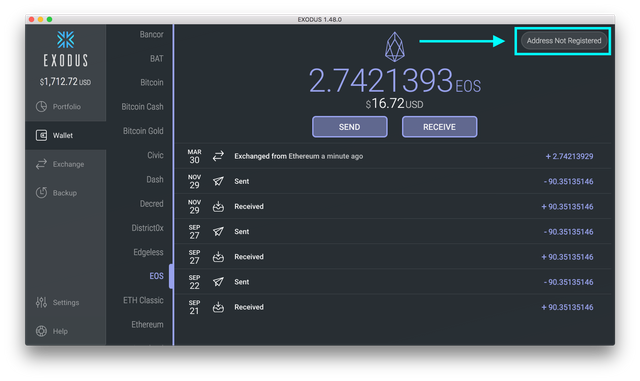Select Civic in asset list
The width and height of the screenshot is (640, 381).
point(156,155)
